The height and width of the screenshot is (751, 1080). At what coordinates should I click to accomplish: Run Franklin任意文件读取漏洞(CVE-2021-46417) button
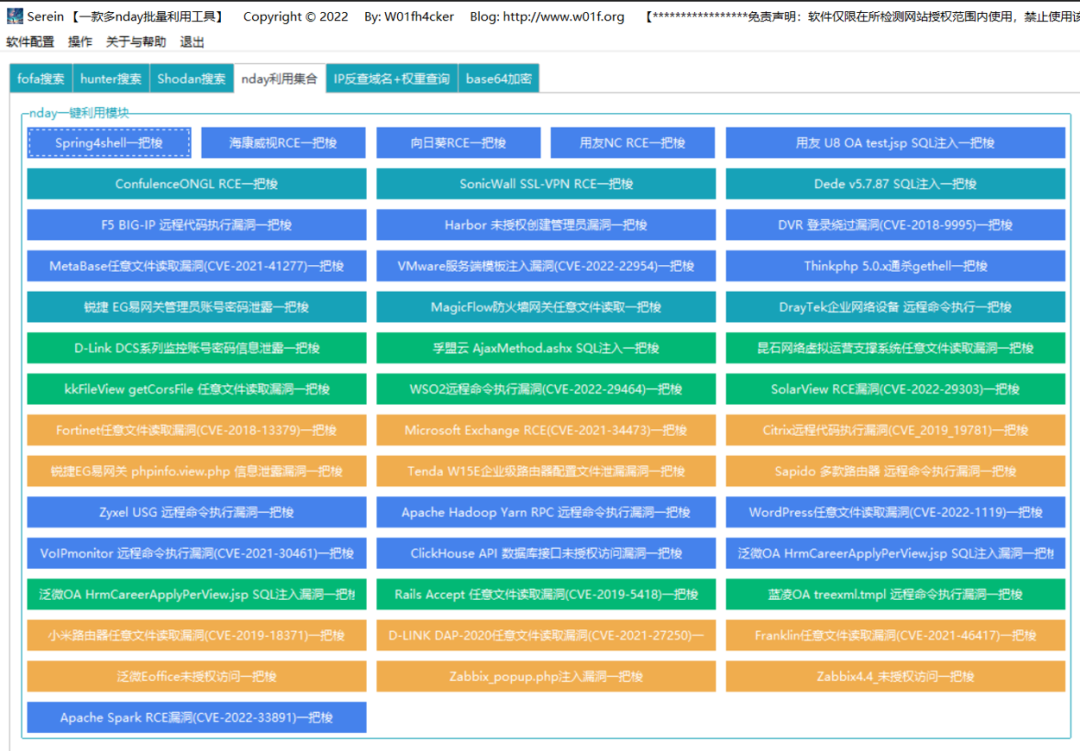[x=895, y=635]
